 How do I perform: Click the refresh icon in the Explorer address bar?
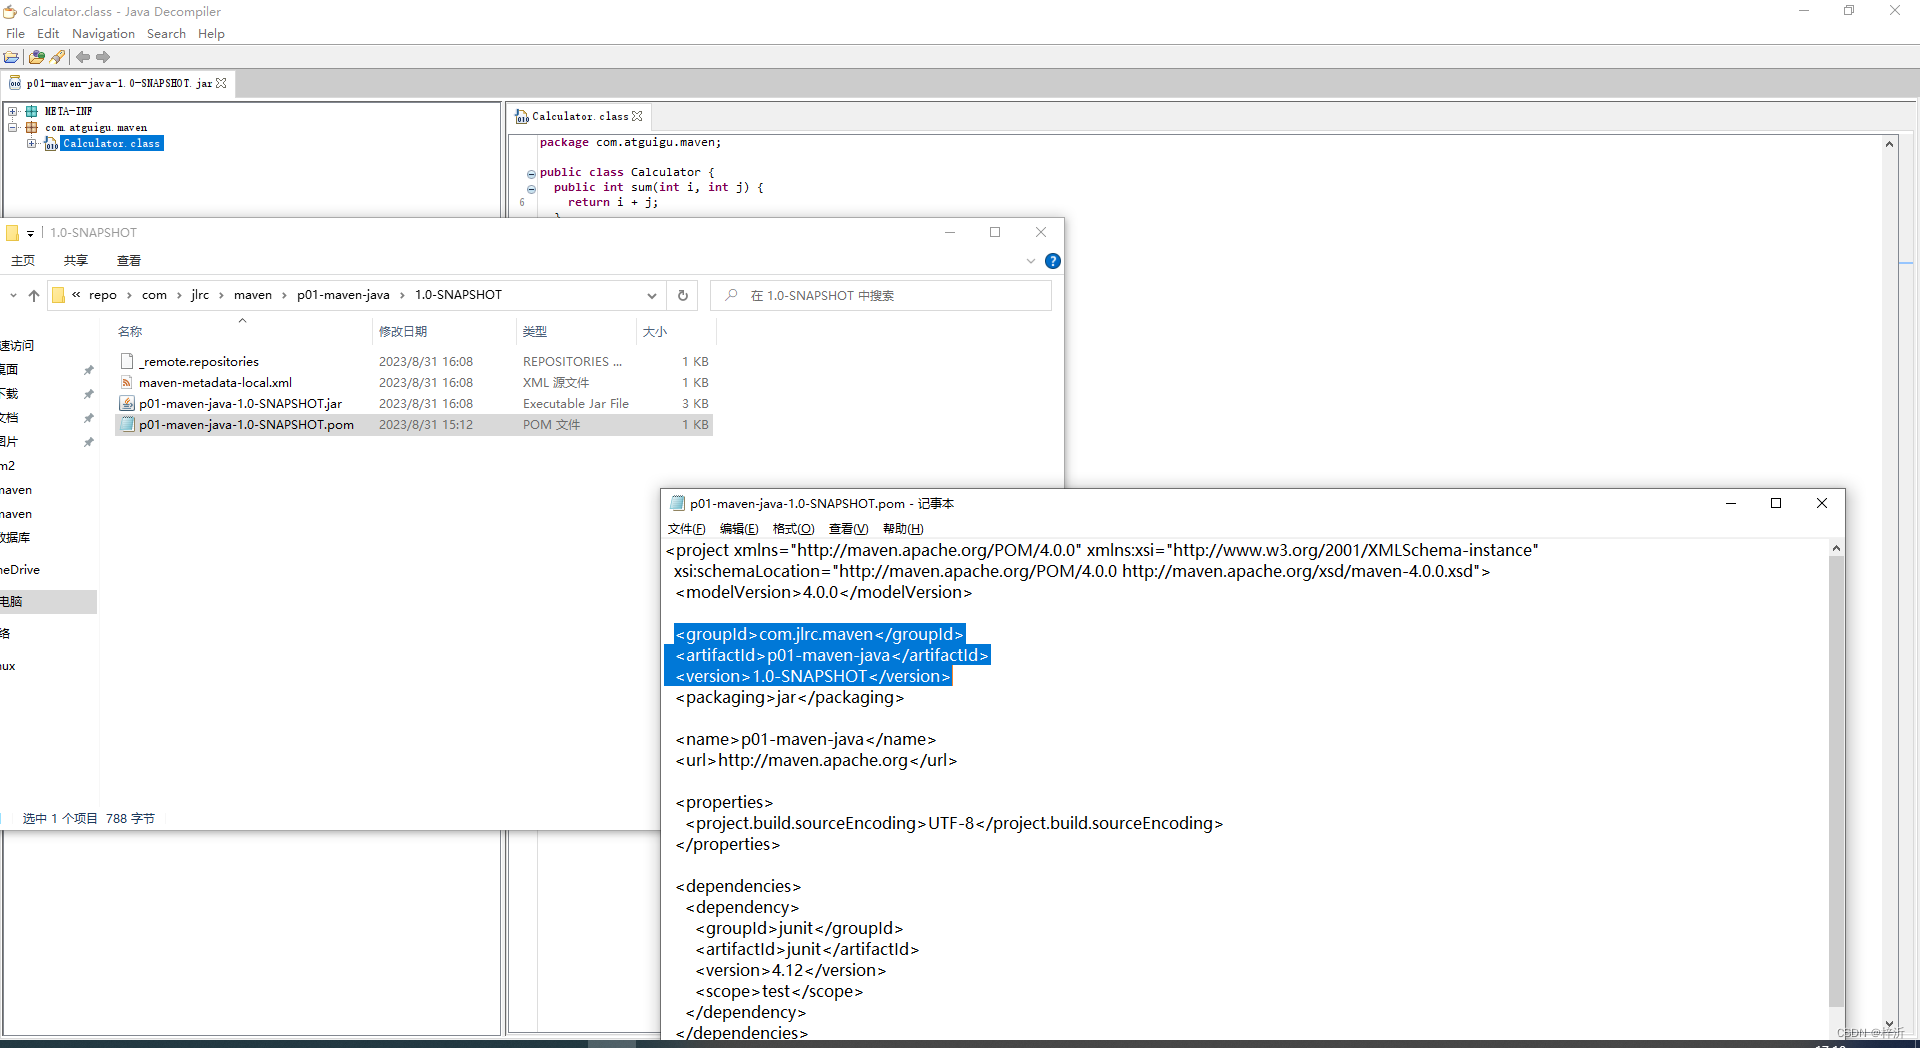pyautogui.click(x=683, y=295)
